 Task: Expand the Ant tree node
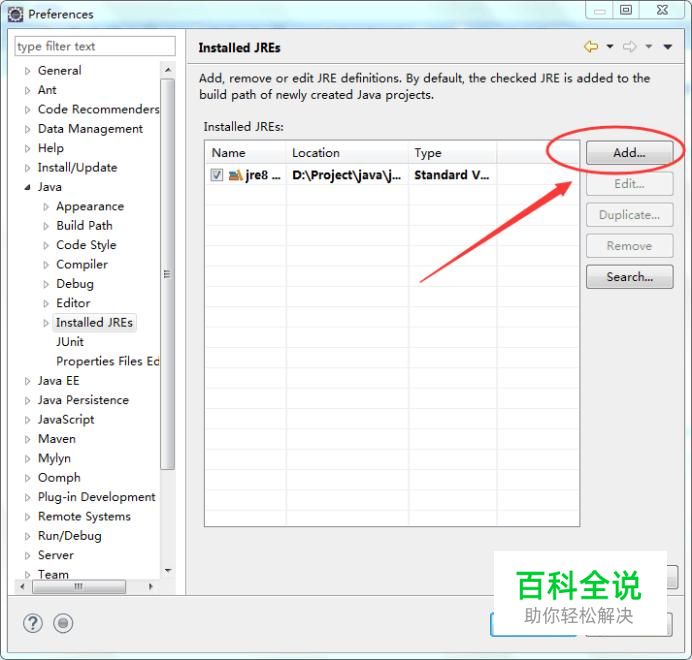click(x=27, y=90)
